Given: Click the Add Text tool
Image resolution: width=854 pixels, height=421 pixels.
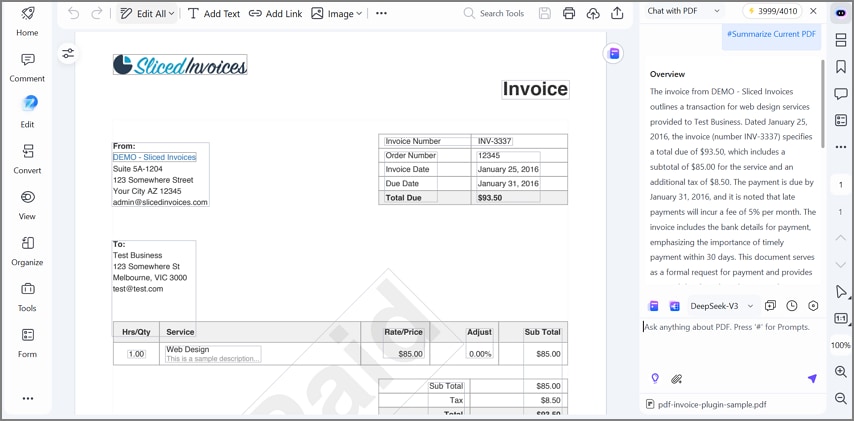Looking at the screenshot, I should coord(214,14).
